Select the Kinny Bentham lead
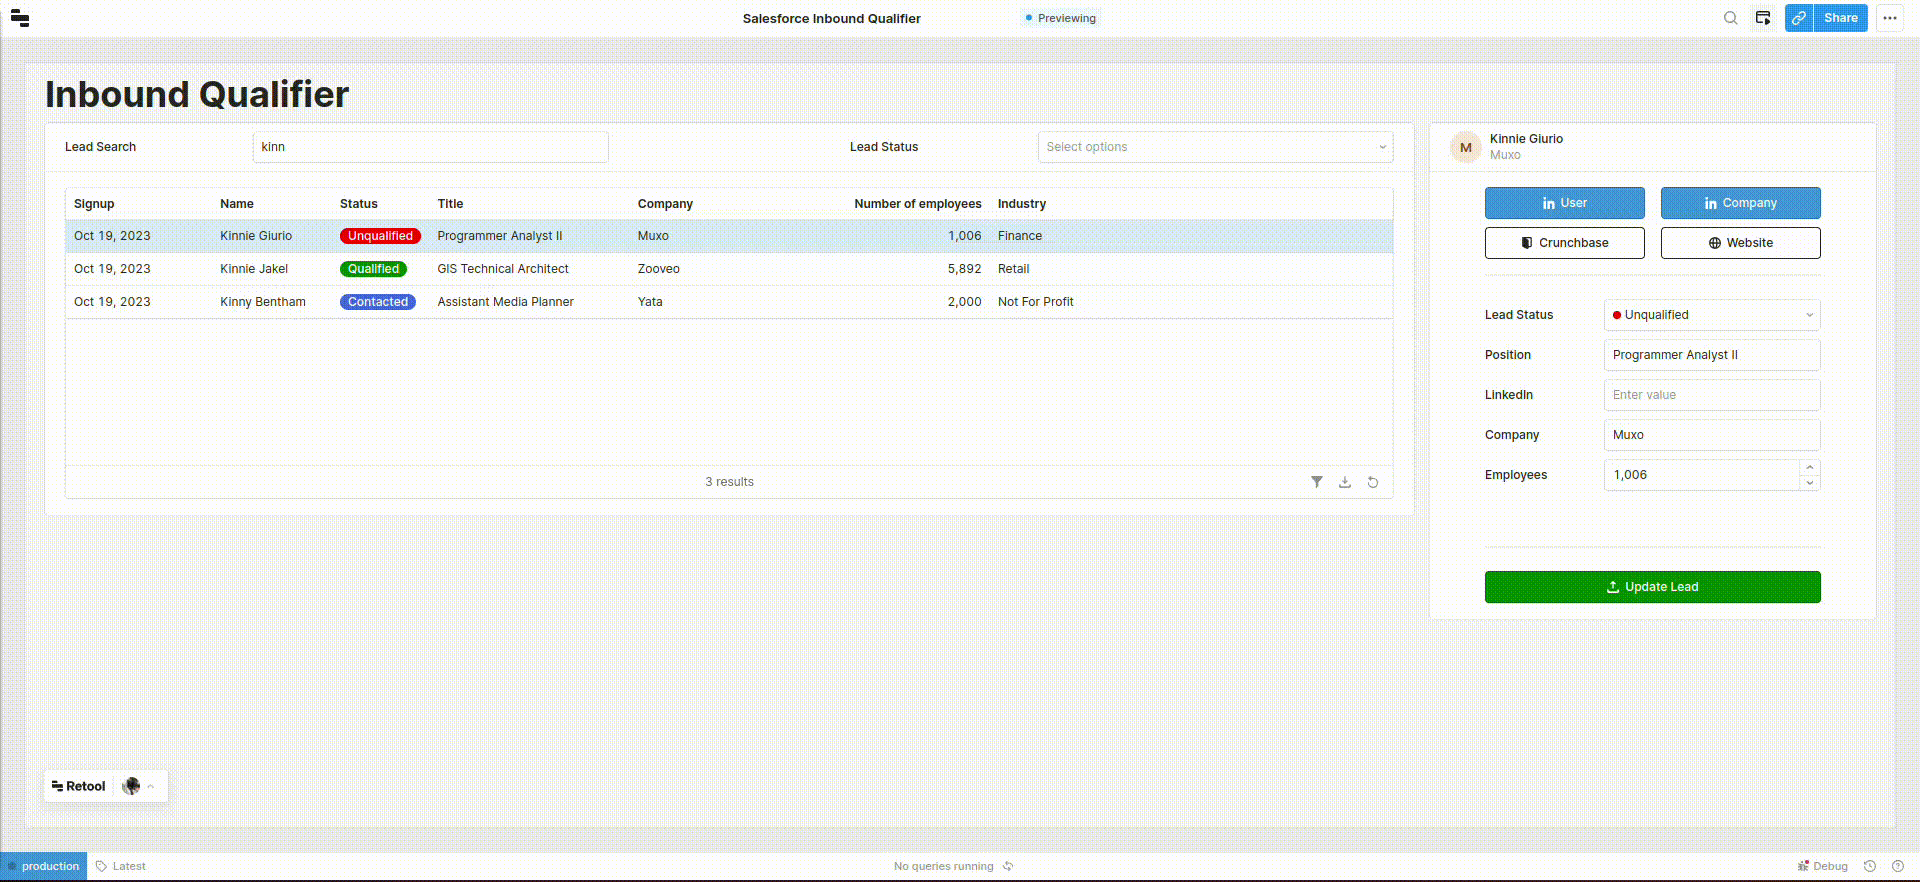1920x882 pixels. pos(263,302)
